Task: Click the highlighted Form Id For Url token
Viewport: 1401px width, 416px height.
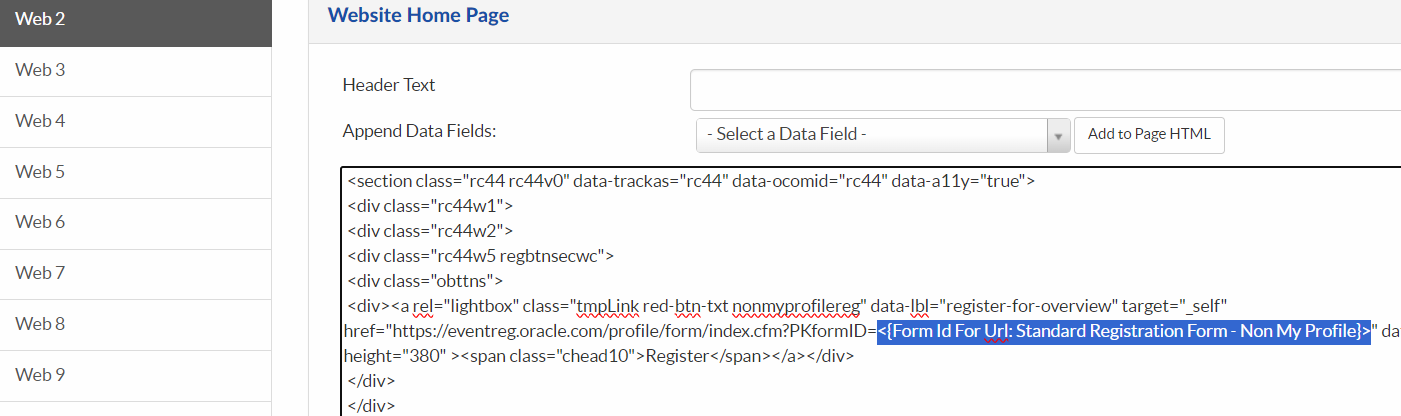Action: (x=1123, y=332)
